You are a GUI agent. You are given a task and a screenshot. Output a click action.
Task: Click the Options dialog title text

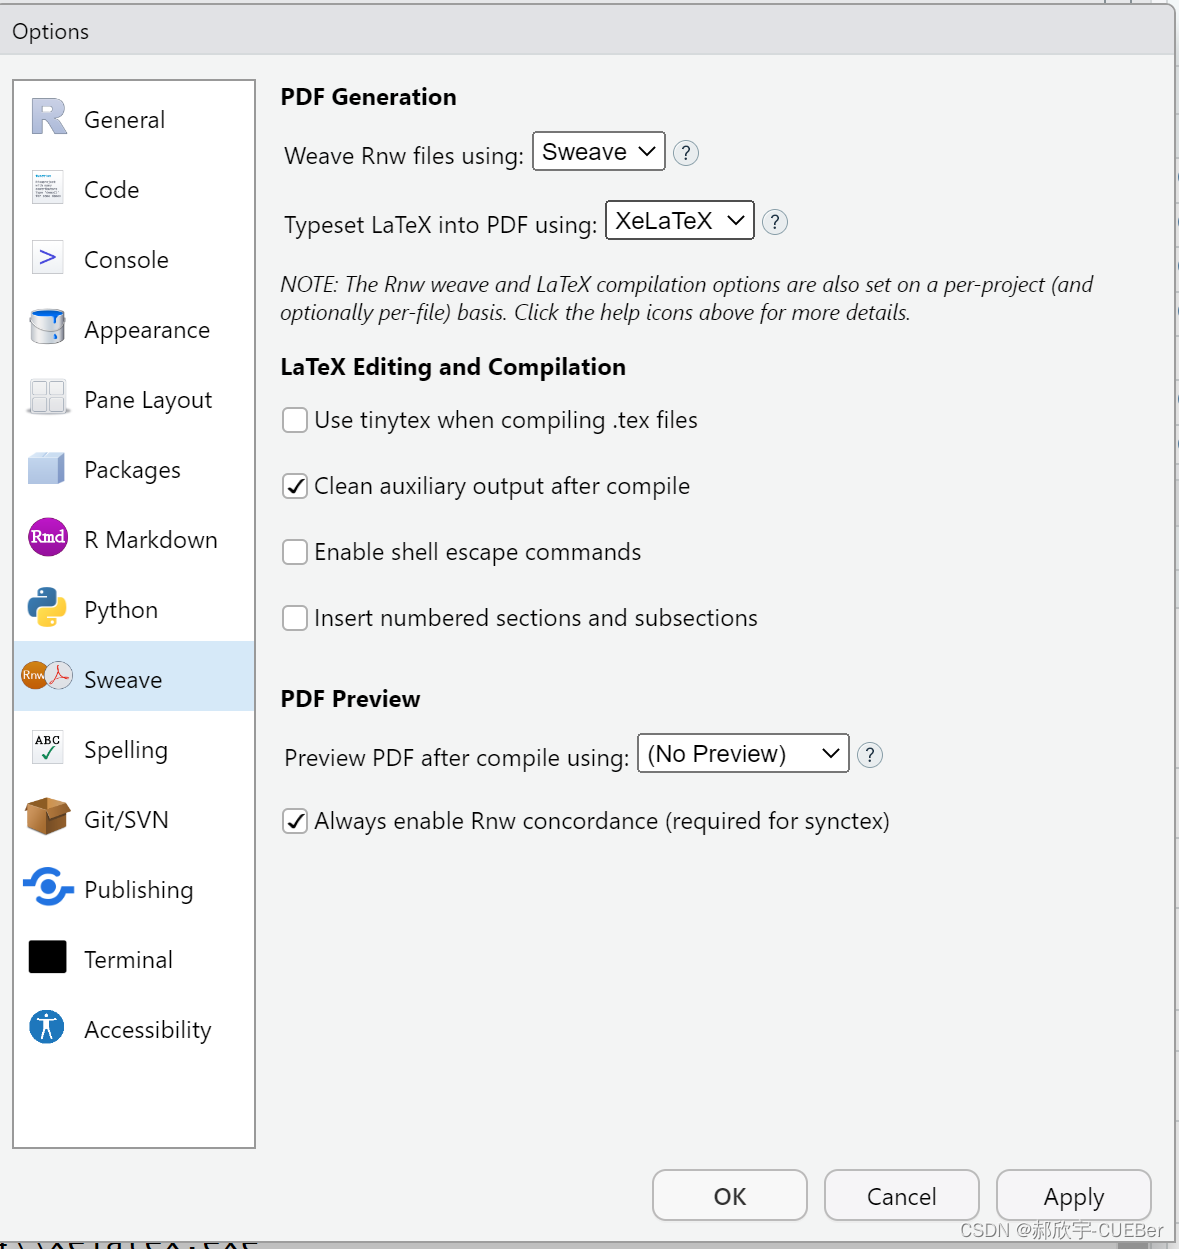[50, 32]
